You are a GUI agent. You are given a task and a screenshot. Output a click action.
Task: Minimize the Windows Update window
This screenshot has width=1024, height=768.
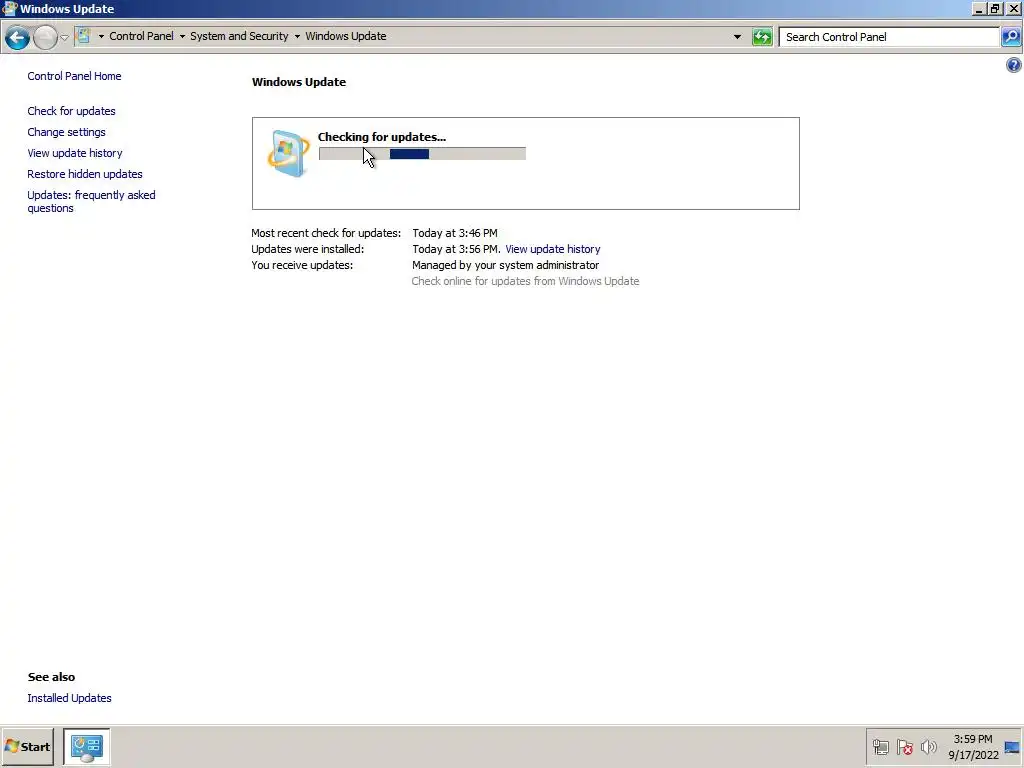click(978, 9)
